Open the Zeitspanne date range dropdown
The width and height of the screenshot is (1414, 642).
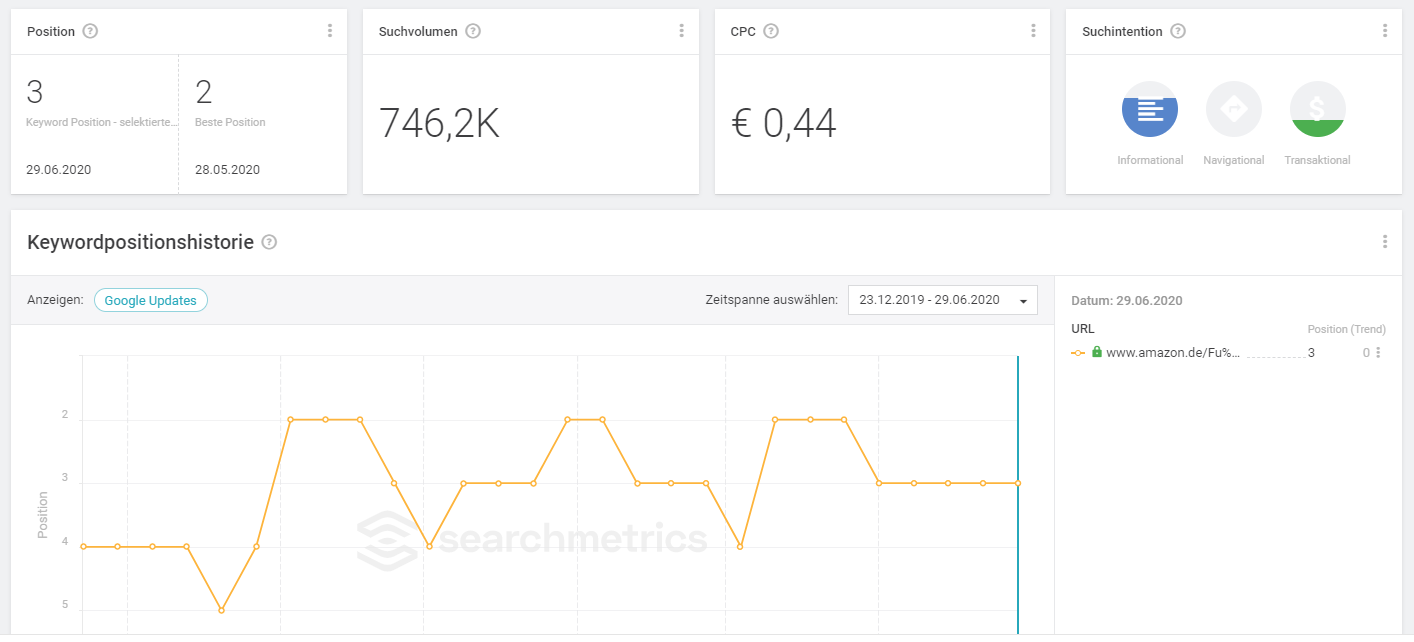click(x=943, y=300)
